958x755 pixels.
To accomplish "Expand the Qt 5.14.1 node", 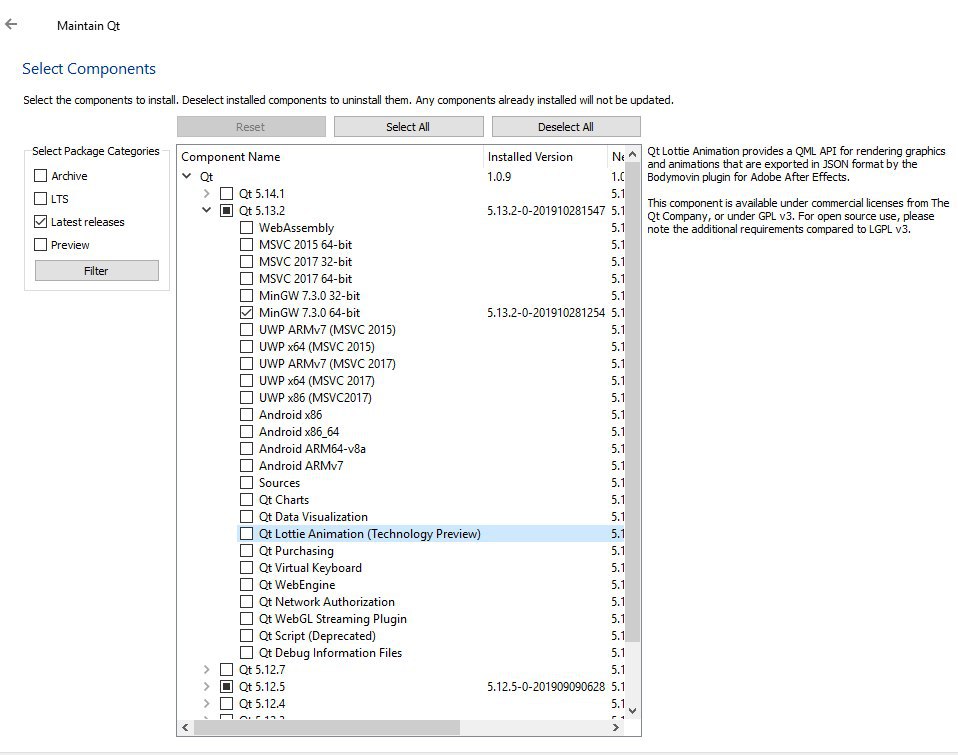I will 207,194.
